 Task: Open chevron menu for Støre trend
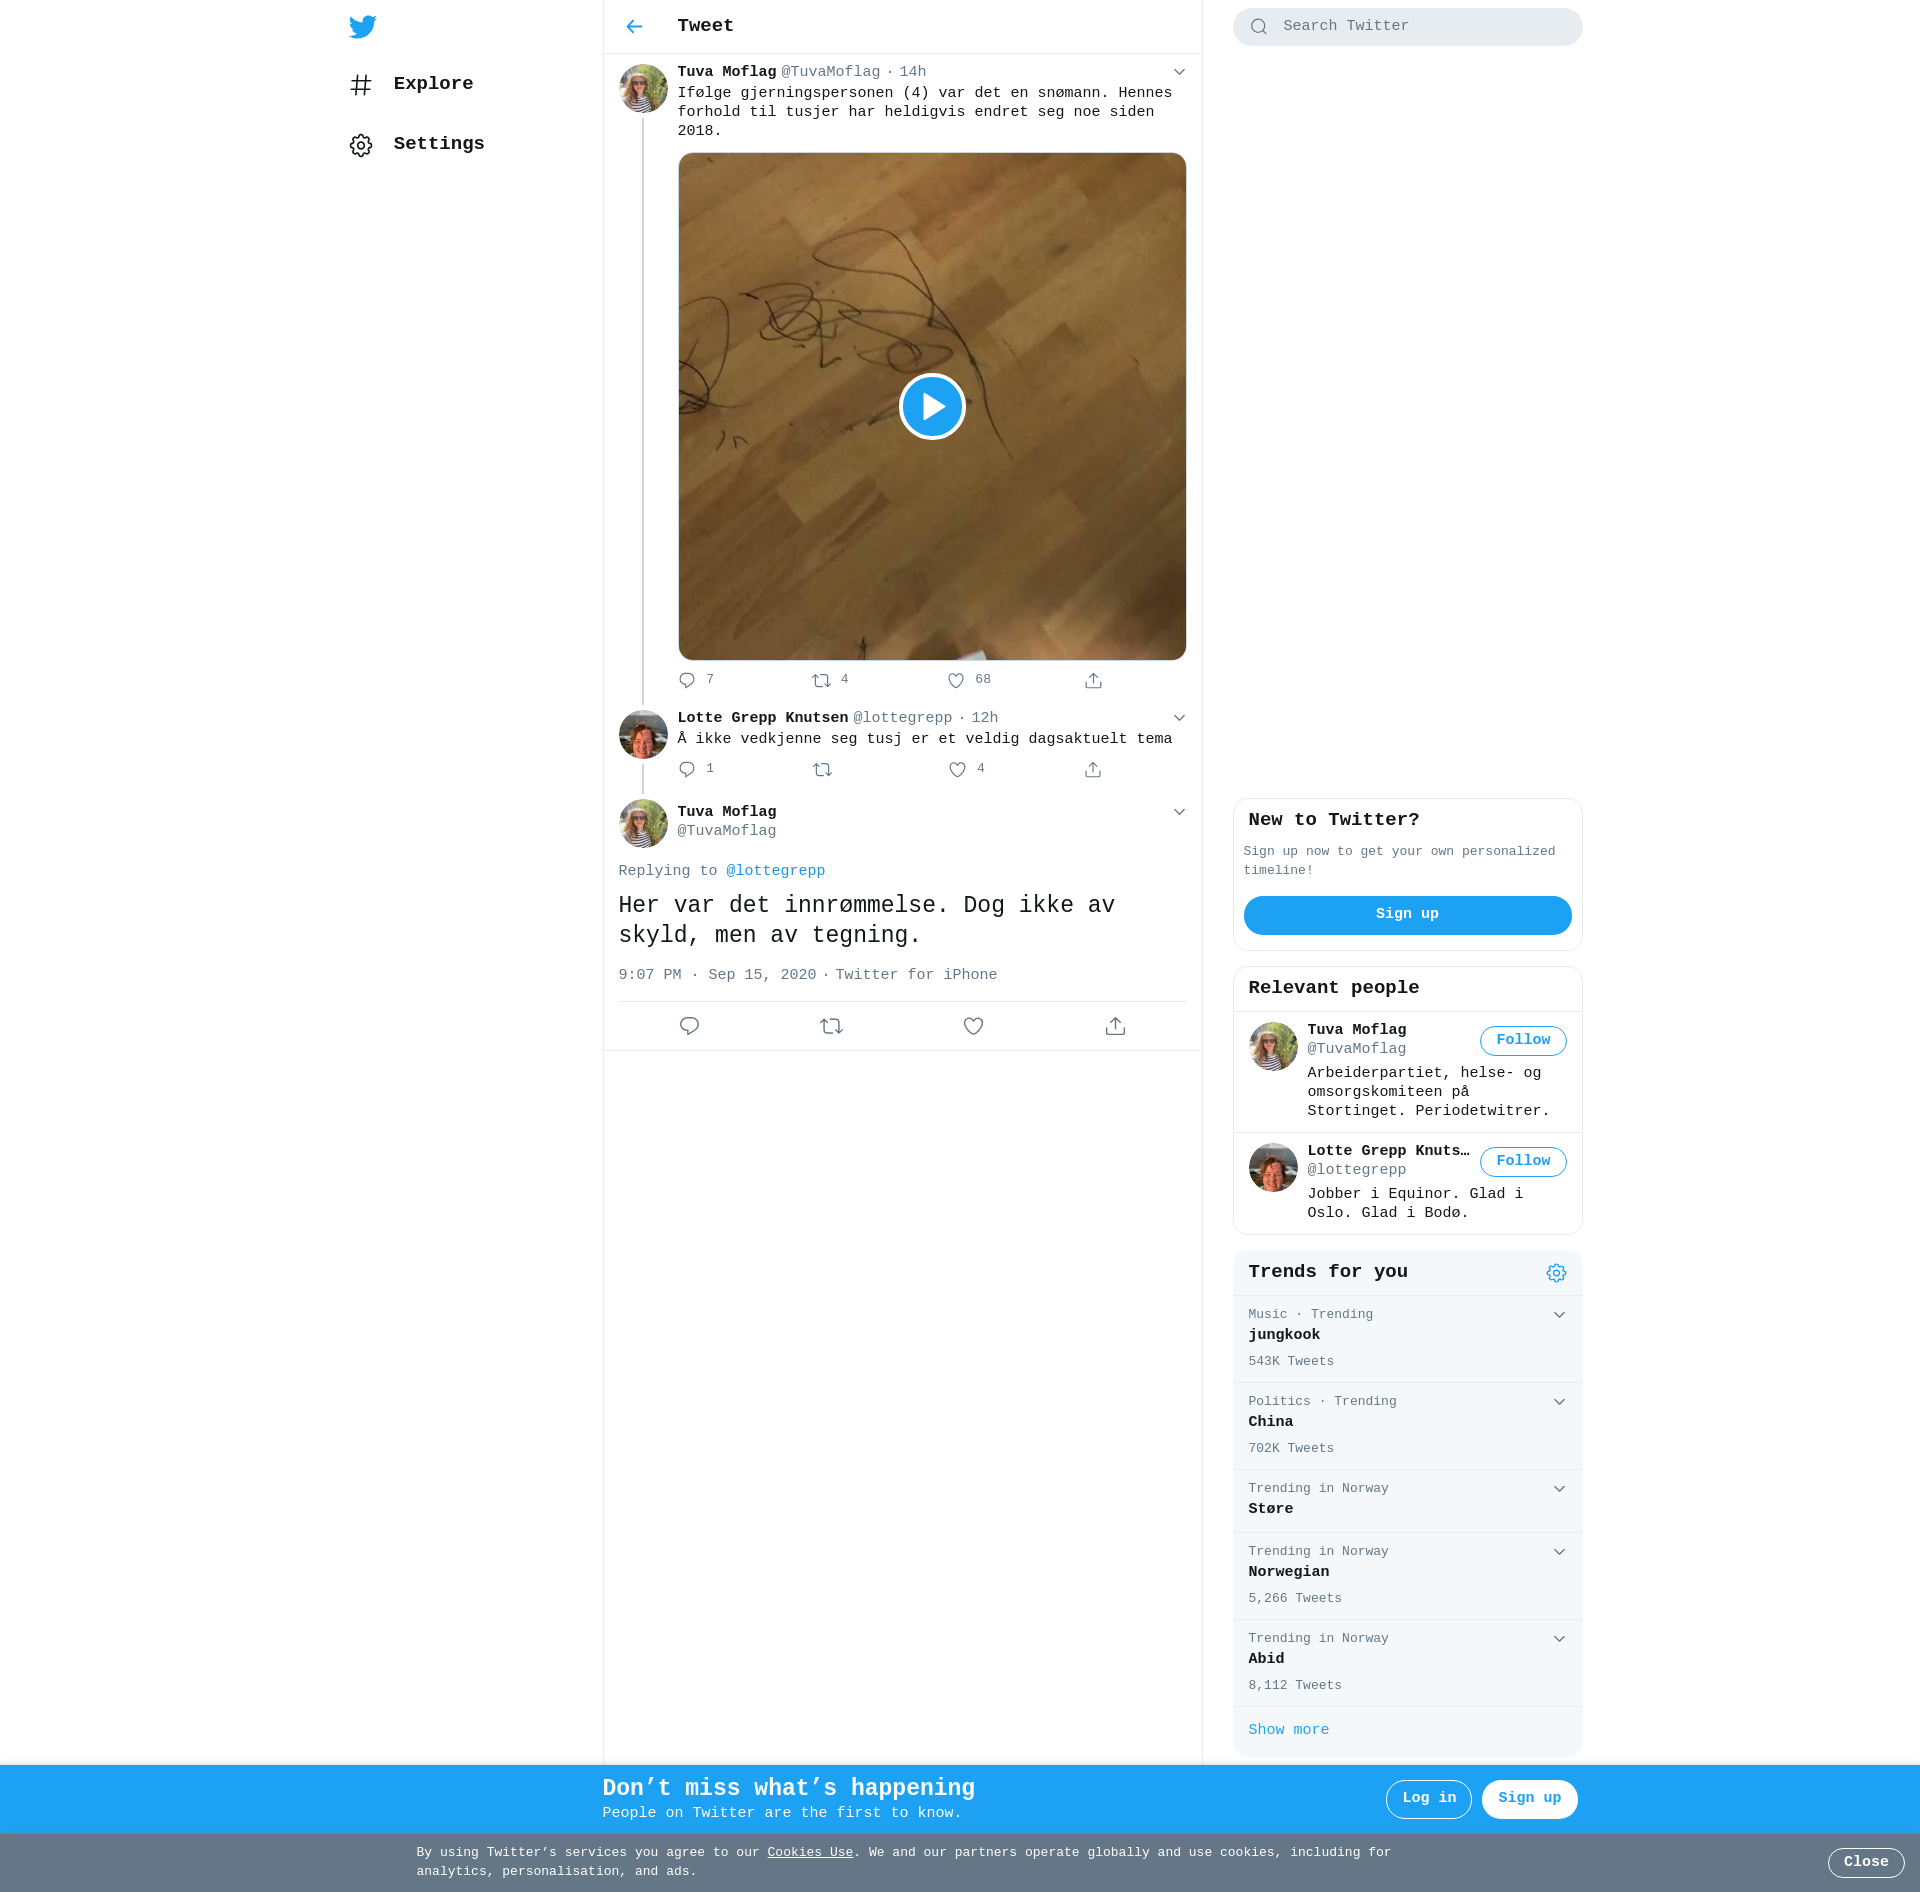pos(1559,1489)
